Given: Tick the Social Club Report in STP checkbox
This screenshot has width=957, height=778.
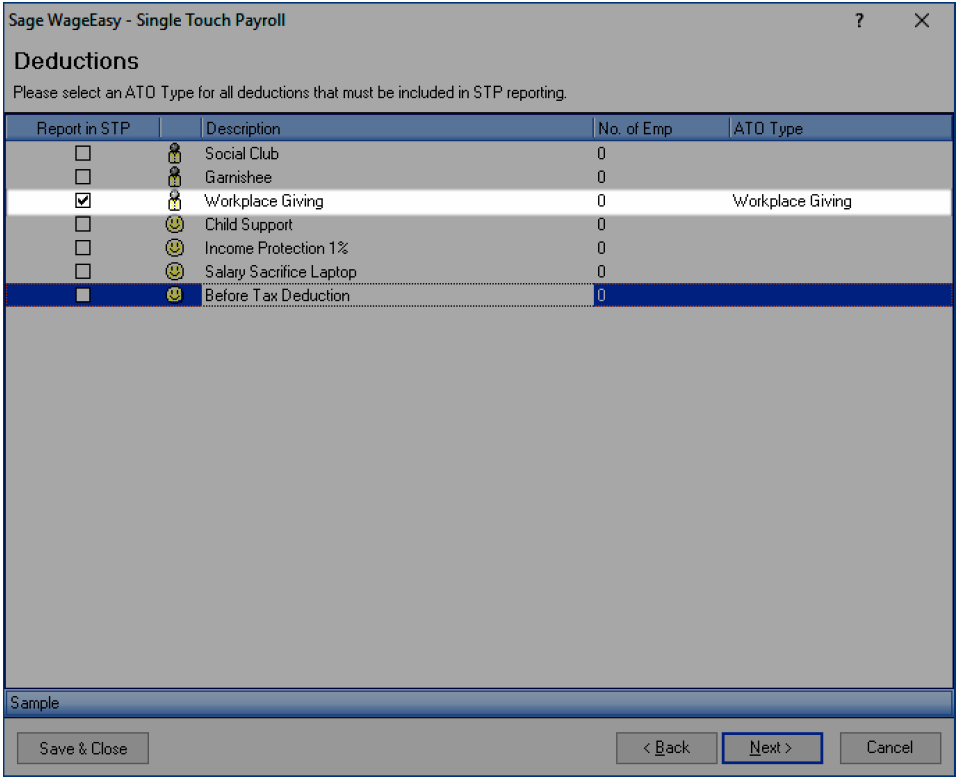Looking at the screenshot, I should [83, 153].
